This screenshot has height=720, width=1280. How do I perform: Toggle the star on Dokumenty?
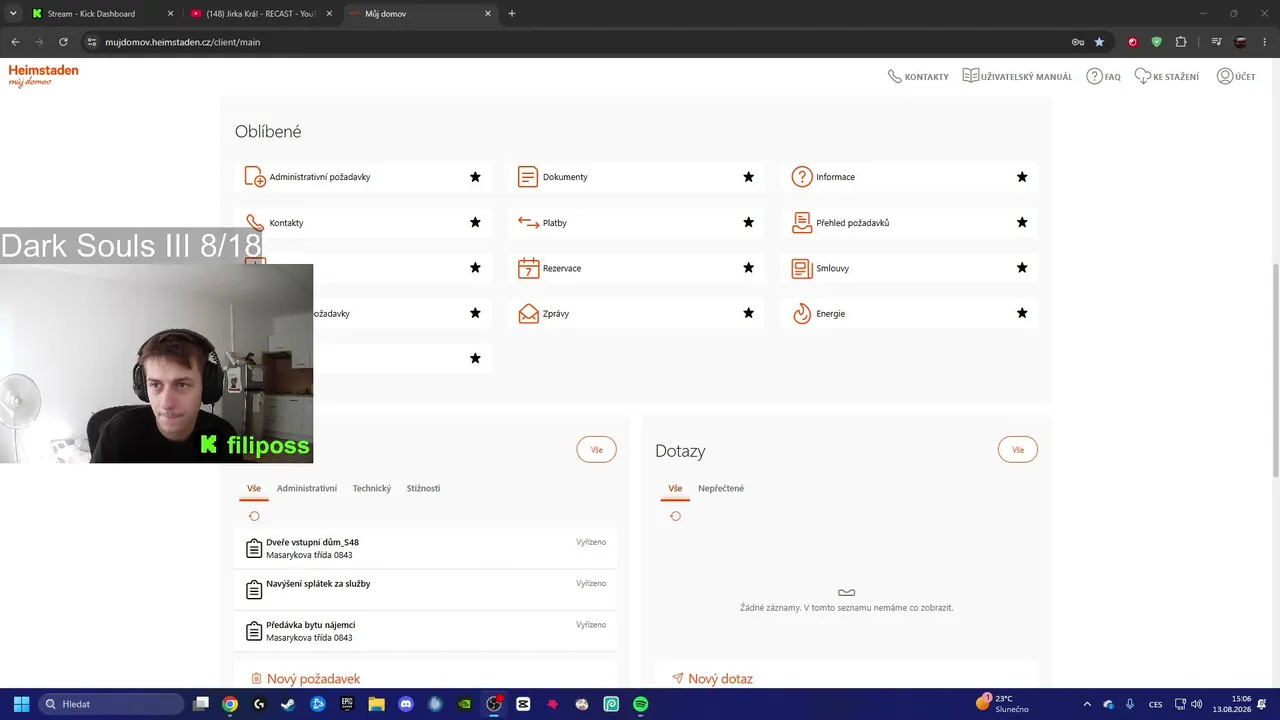(748, 177)
